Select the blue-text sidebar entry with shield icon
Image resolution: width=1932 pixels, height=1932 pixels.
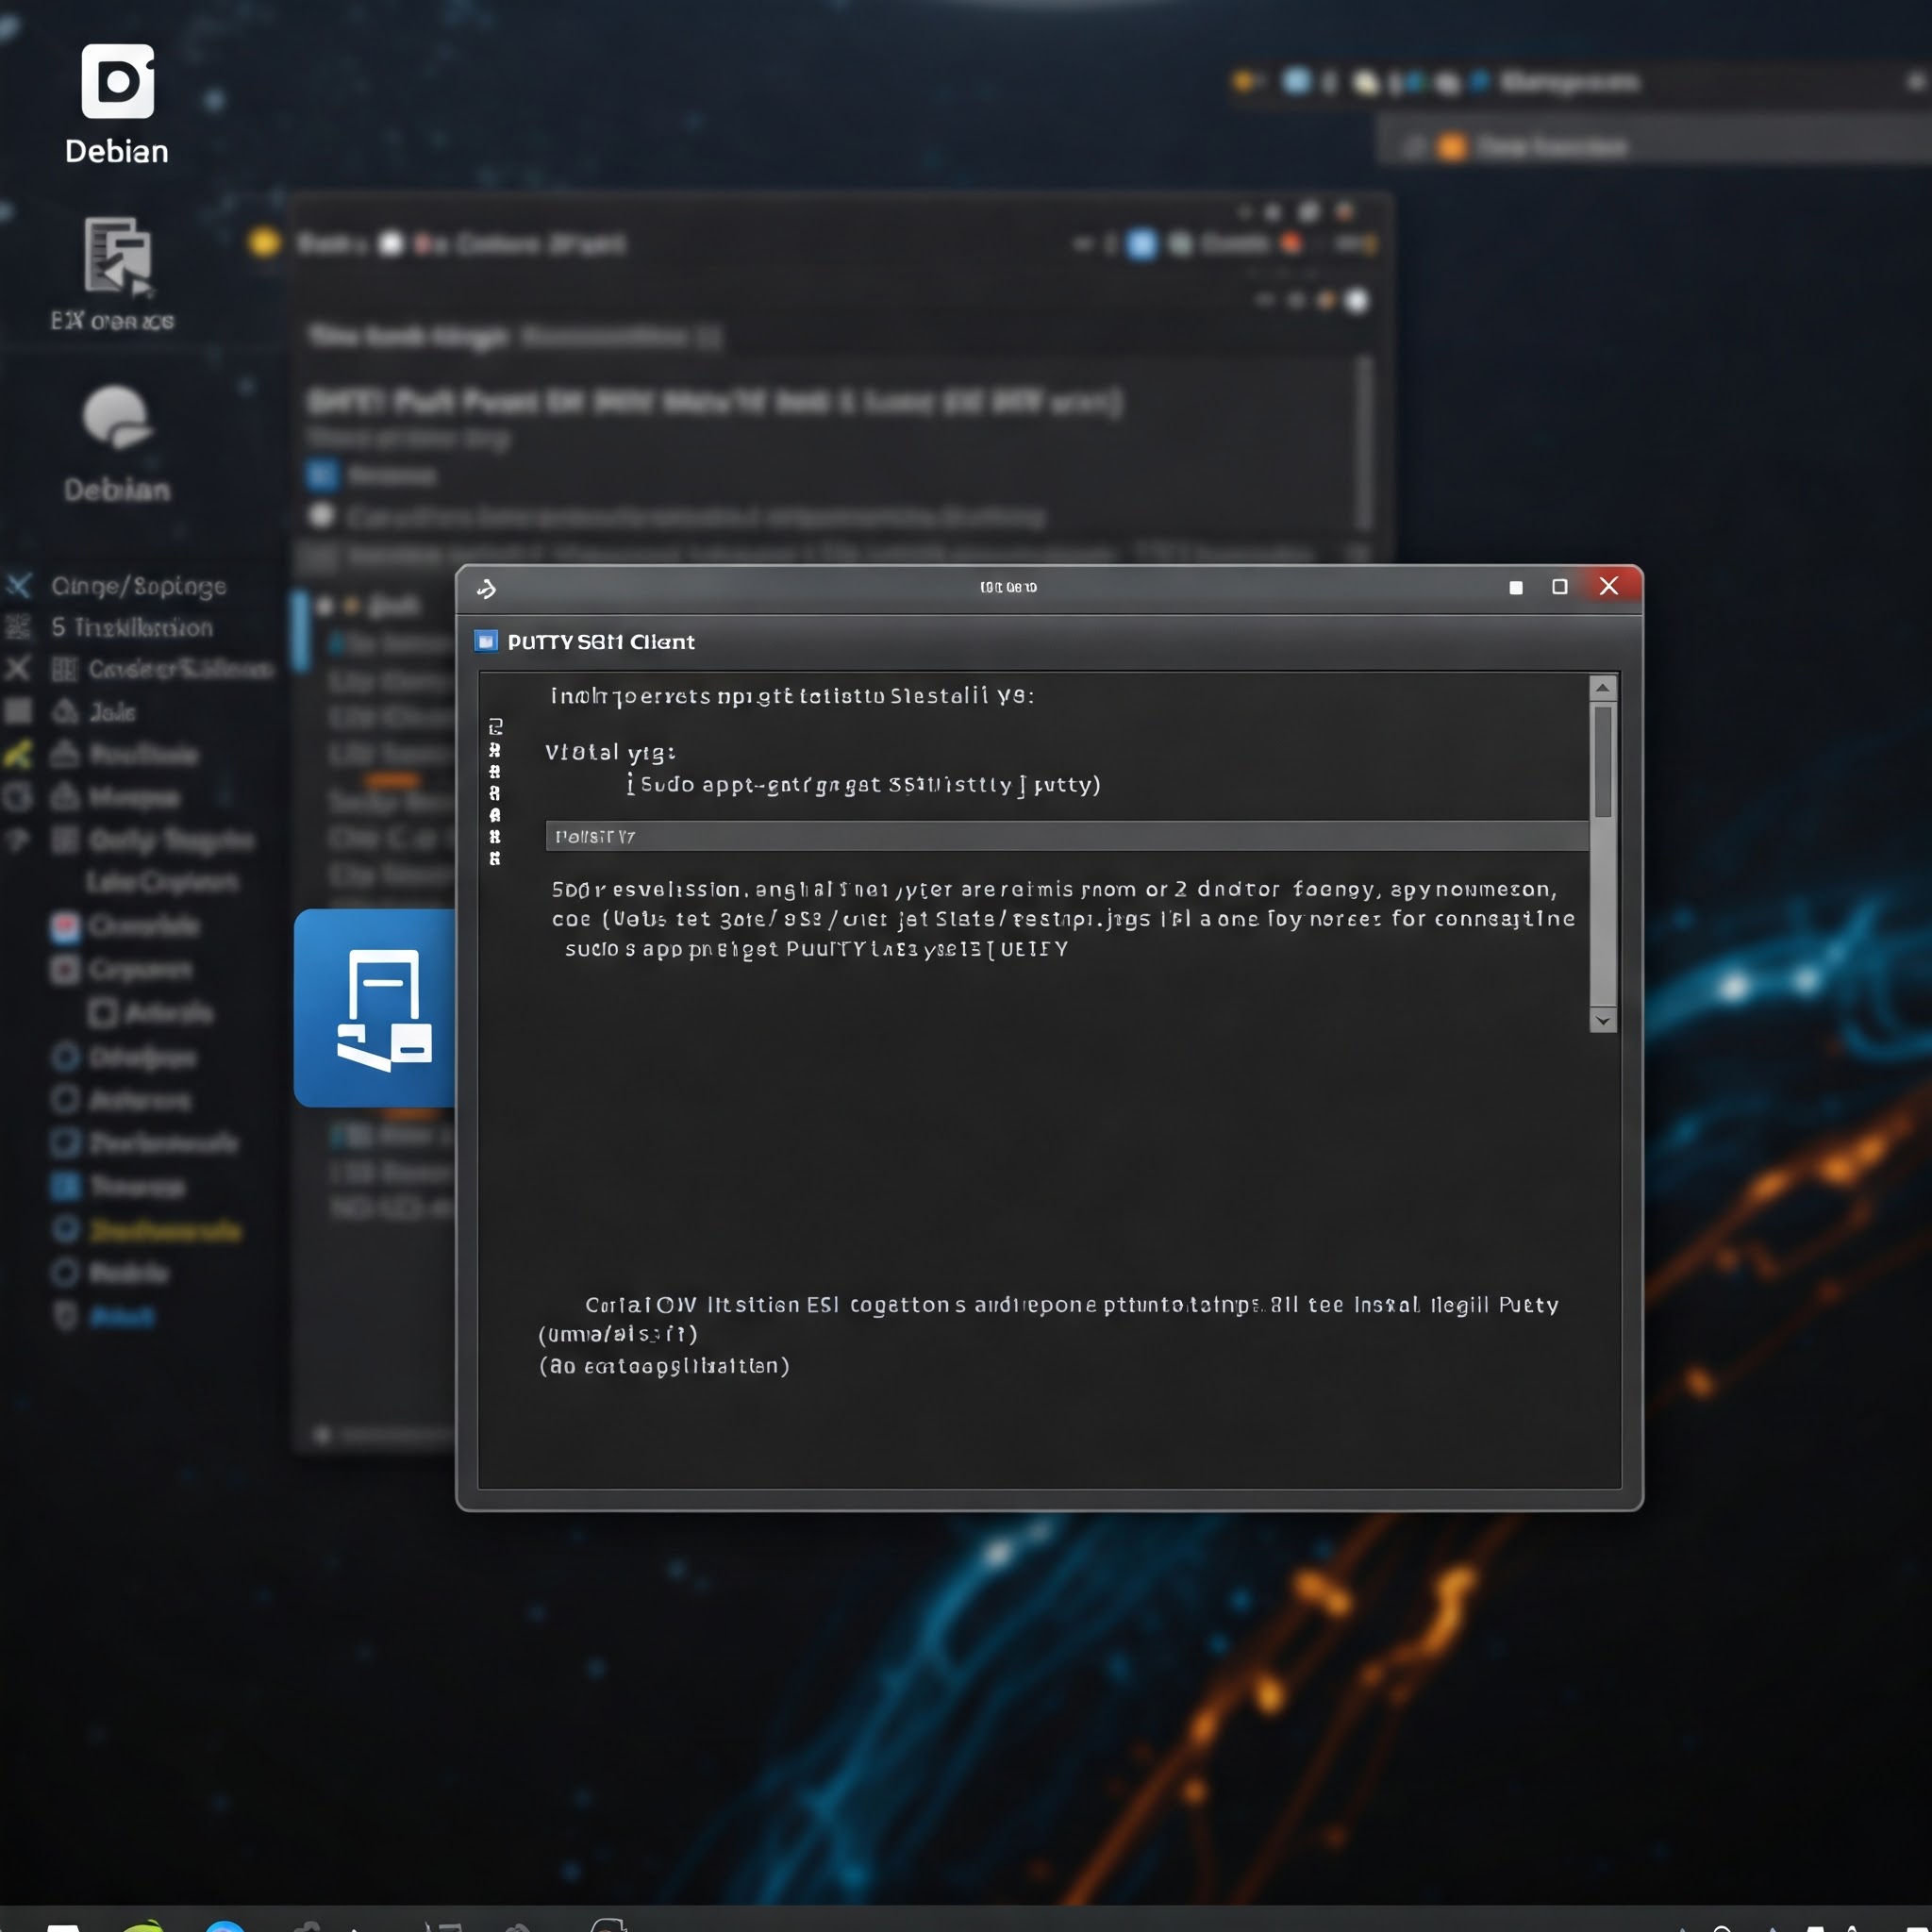coord(122,1317)
